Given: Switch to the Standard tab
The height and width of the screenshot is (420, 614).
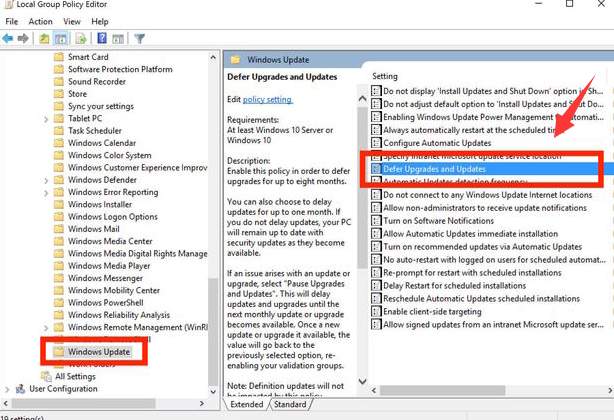Looking at the screenshot, I should click(290, 404).
